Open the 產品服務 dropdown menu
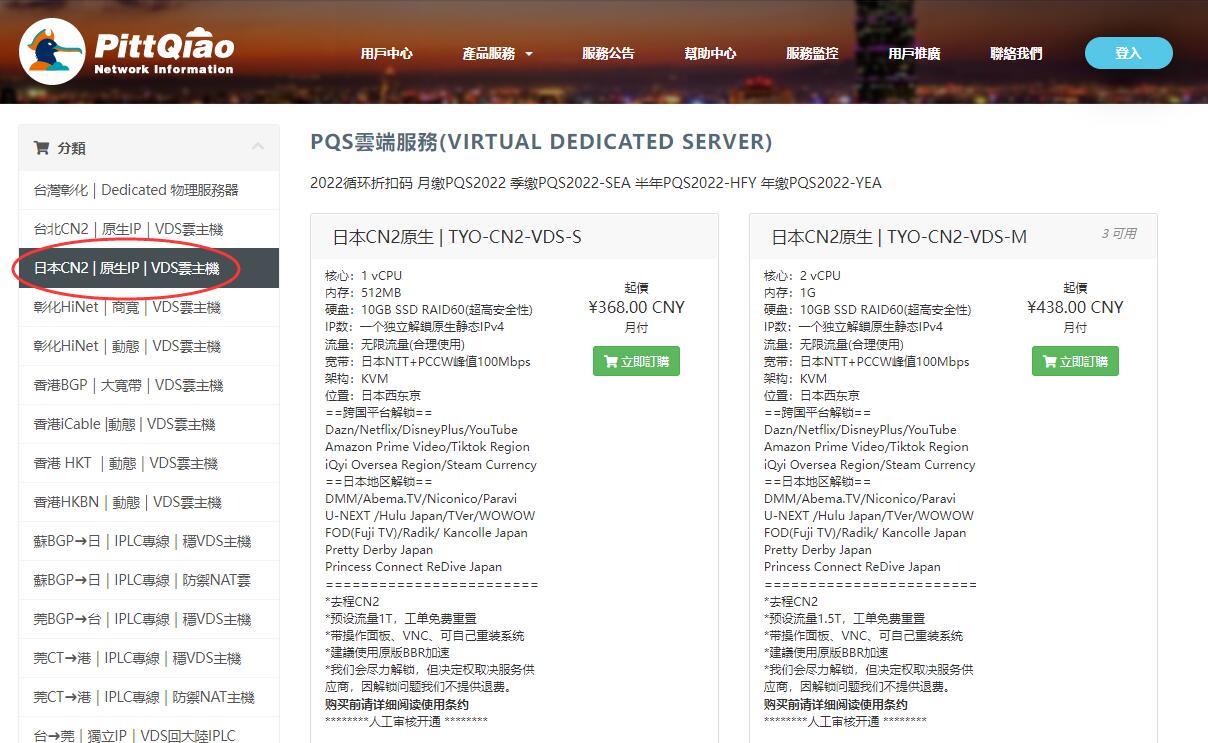The width and height of the screenshot is (1208, 743). [497, 54]
